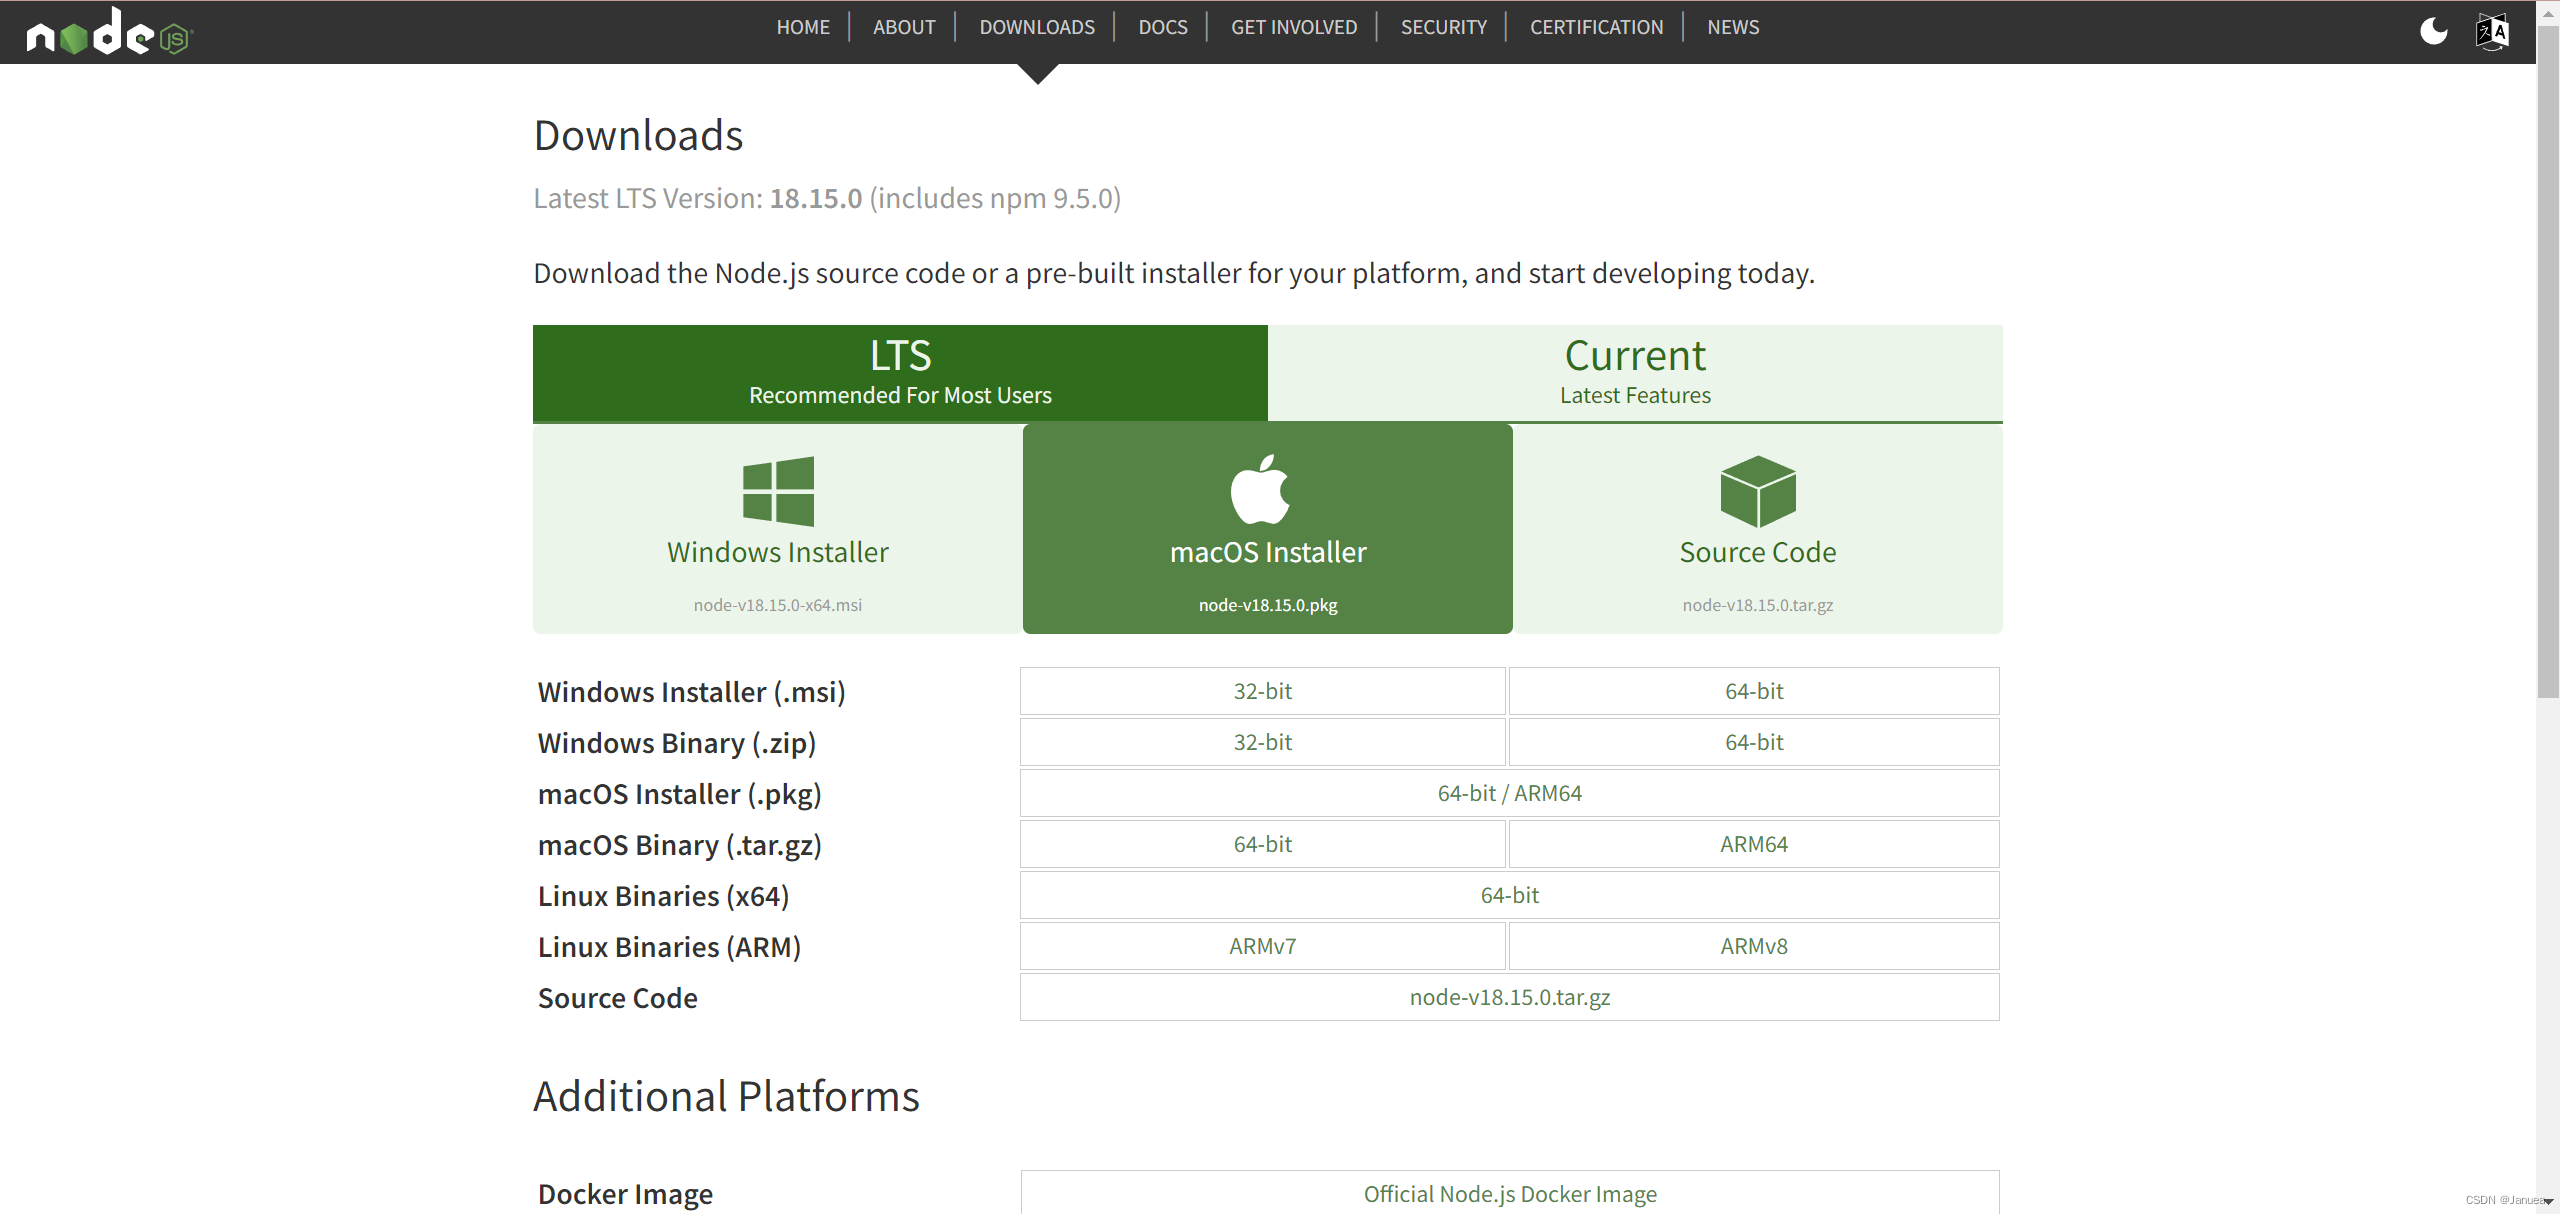Click 64-bit Linux Binaries (x64) link
Screen dimensions: 2560x1214
1510,895
